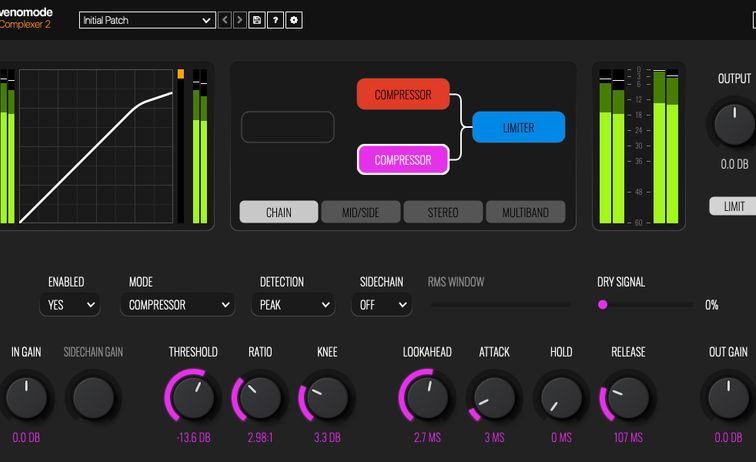Select the magenta Compressor block
The height and width of the screenshot is (462, 756).
(x=403, y=160)
